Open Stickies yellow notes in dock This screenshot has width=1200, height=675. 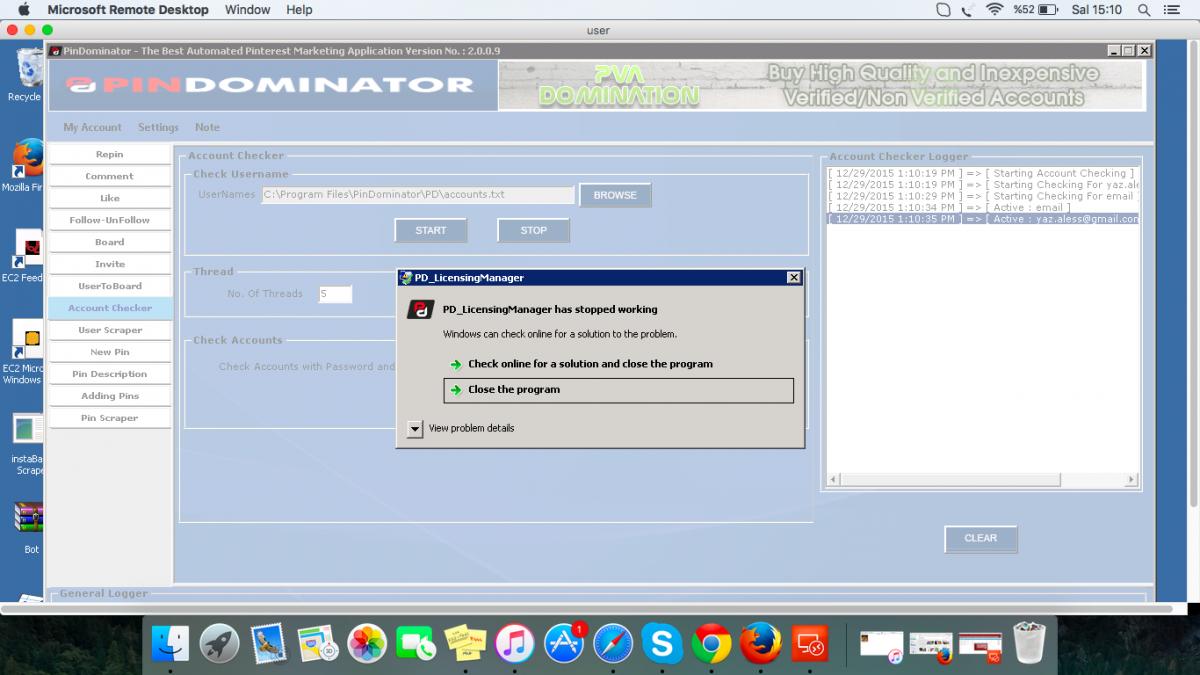click(465, 644)
